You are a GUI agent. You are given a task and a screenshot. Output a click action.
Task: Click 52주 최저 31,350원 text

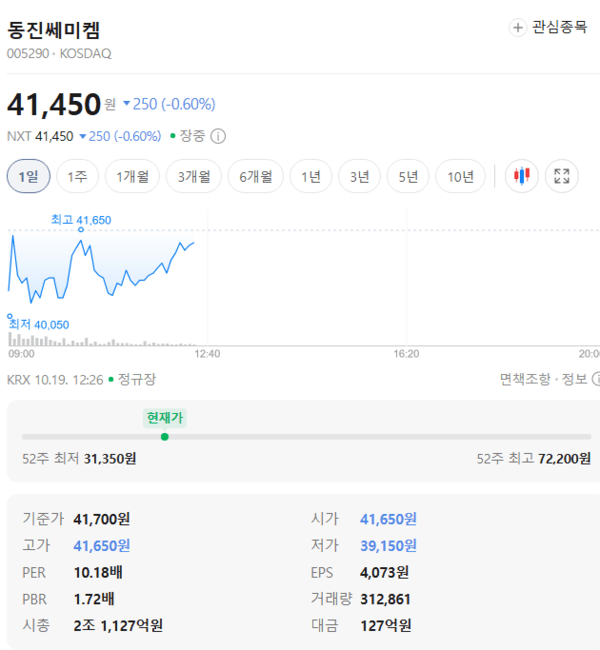click(79, 458)
